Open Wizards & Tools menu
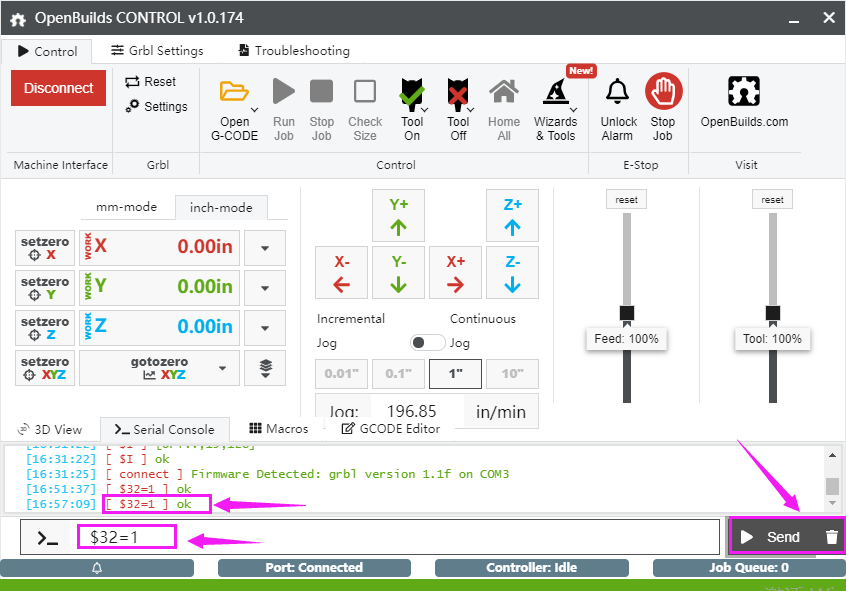The image size is (846, 591). (x=555, y=93)
